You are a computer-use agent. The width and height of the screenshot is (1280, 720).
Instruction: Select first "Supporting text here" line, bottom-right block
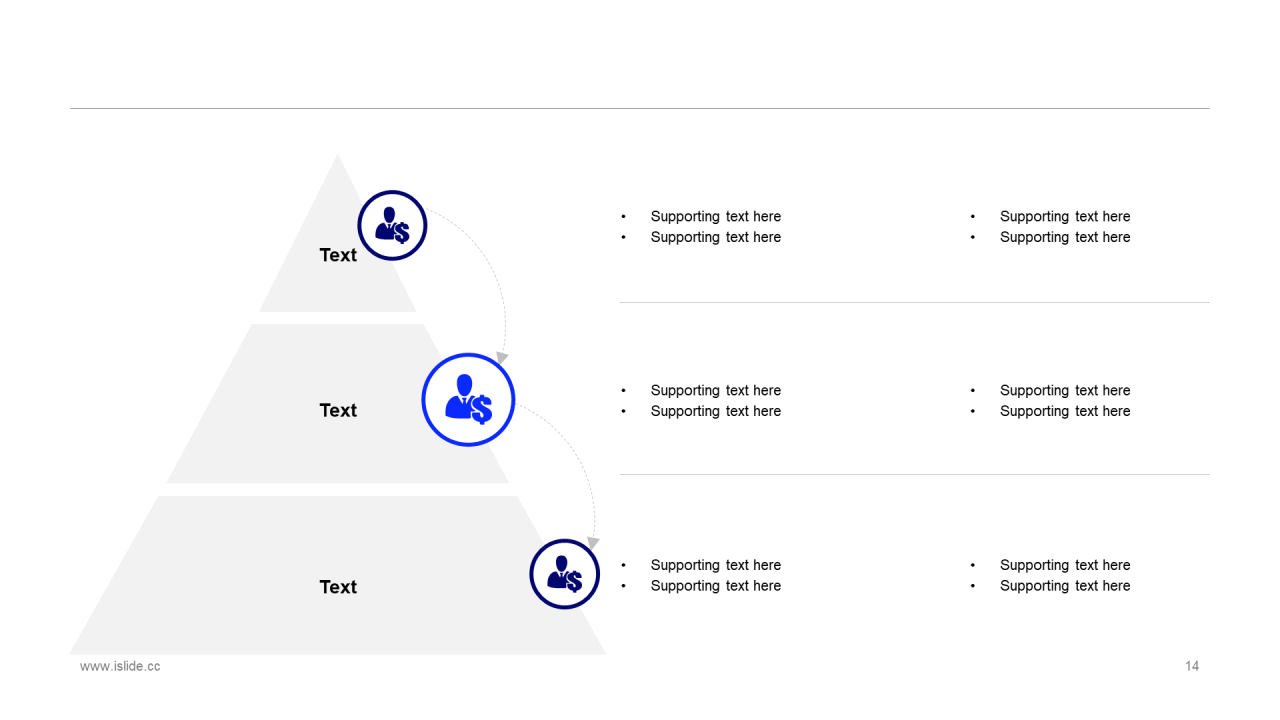click(x=1065, y=565)
